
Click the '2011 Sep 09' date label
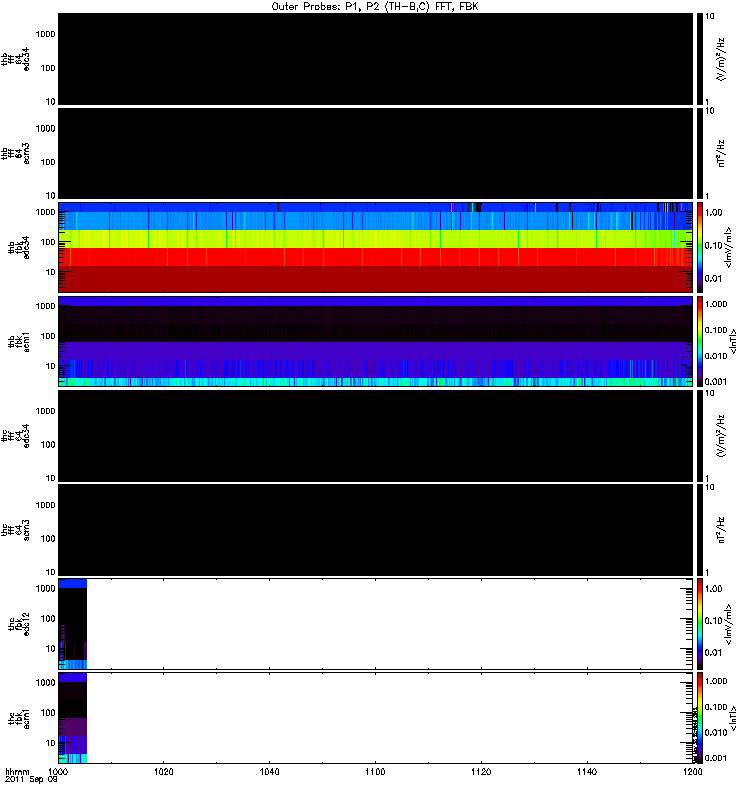click(31, 780)
